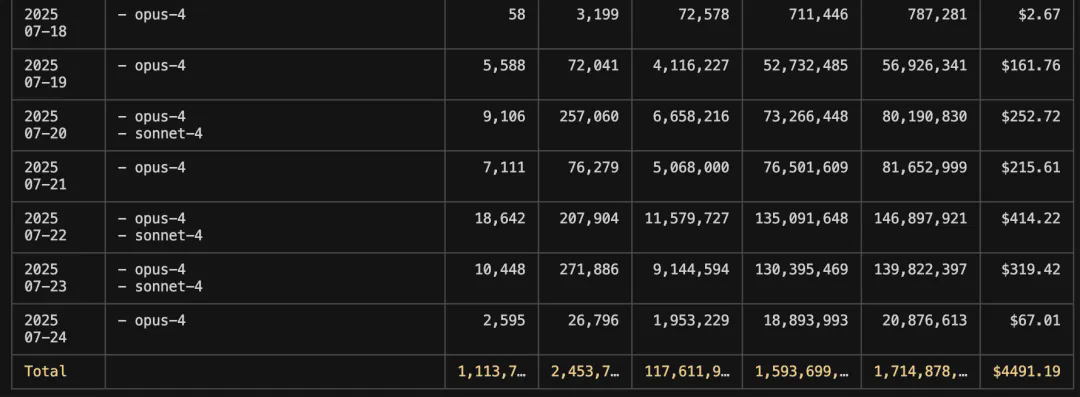The width and height of the screenshot is (1080, 397).
Task: Select the 2025 07-18 date cell
Action: pos(45,23)
